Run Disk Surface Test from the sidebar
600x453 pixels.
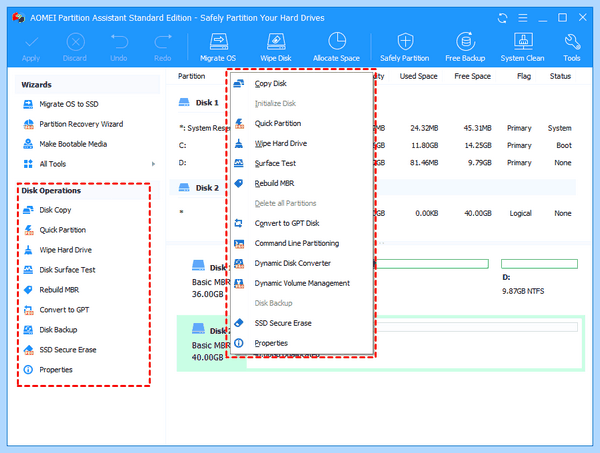[x=67, y=270]
